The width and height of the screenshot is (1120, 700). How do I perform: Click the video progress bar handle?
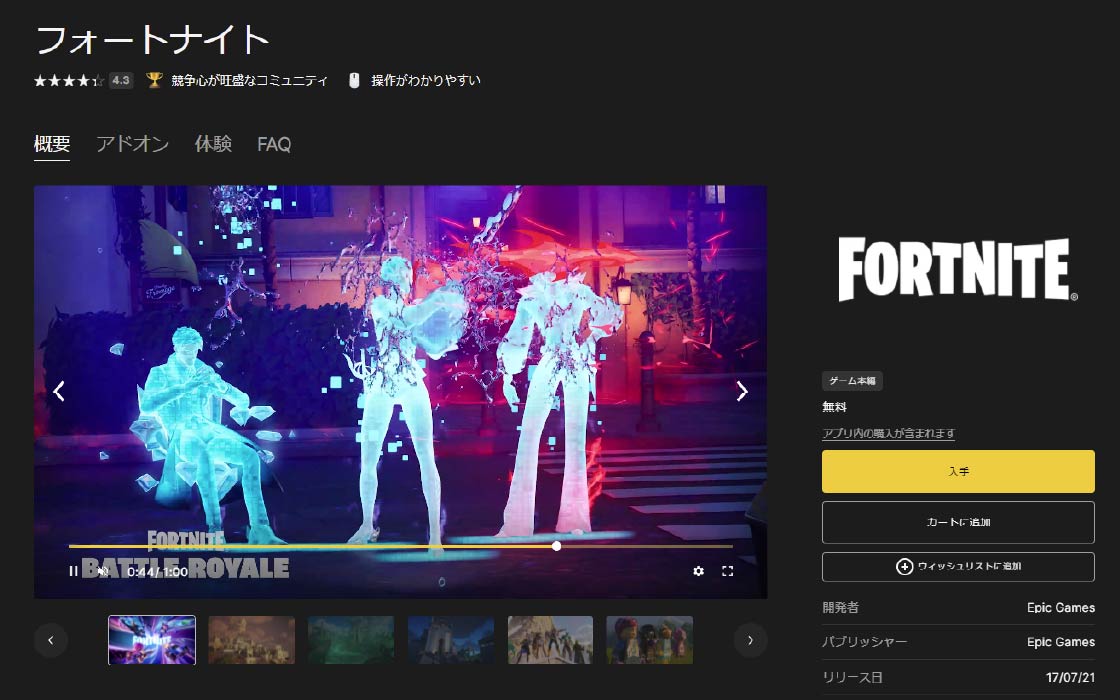click(556, 546)
